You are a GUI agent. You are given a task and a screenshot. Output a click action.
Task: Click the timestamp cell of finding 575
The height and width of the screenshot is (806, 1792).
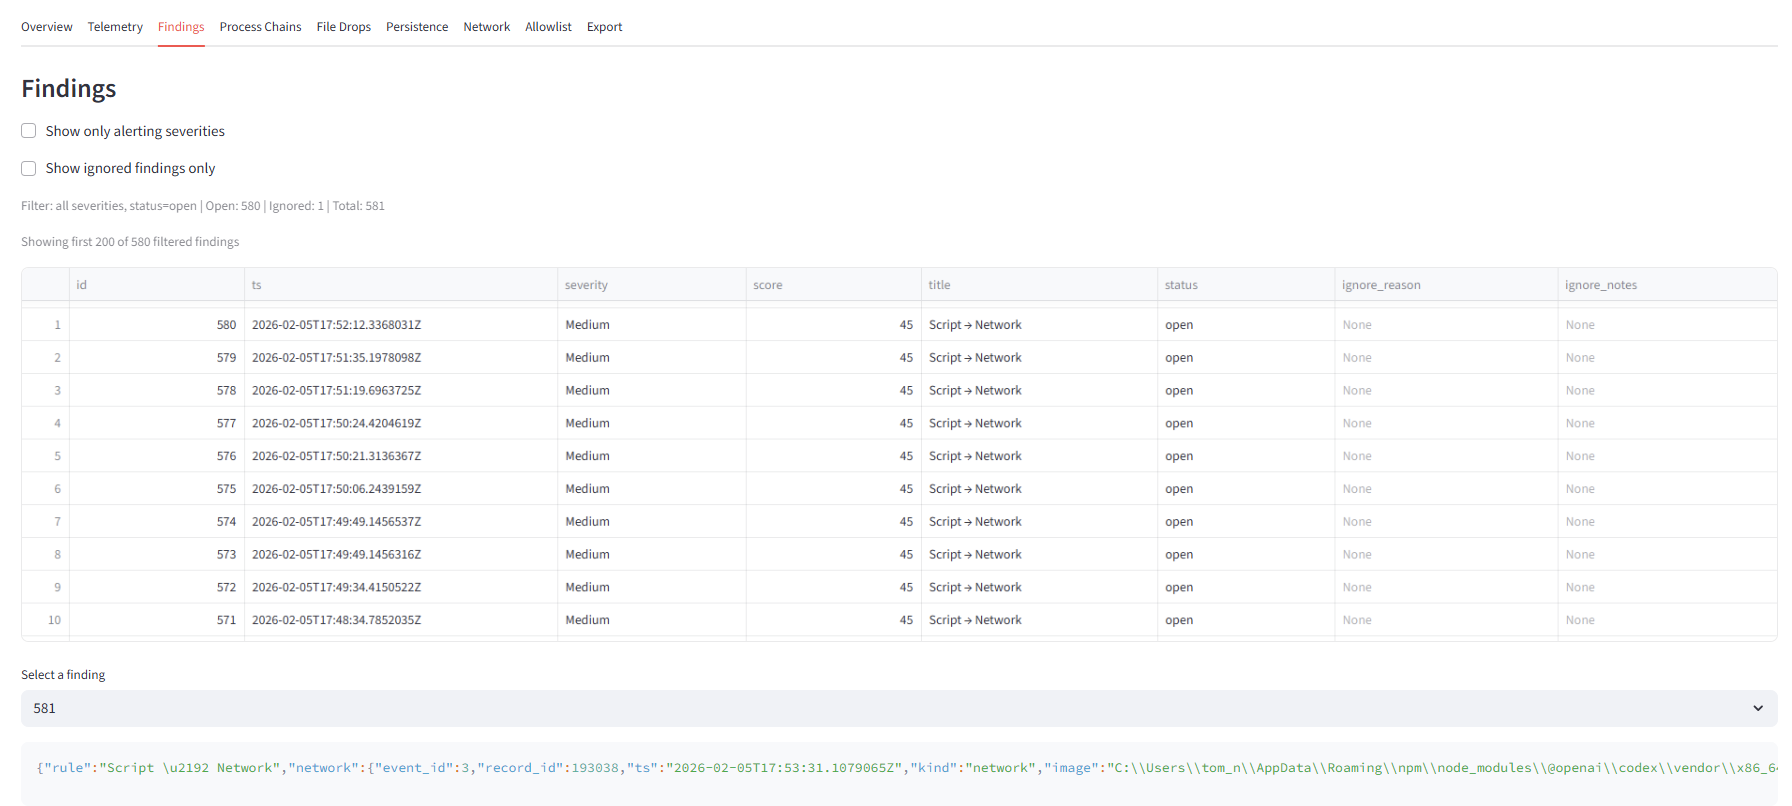(x=336, y=489)
